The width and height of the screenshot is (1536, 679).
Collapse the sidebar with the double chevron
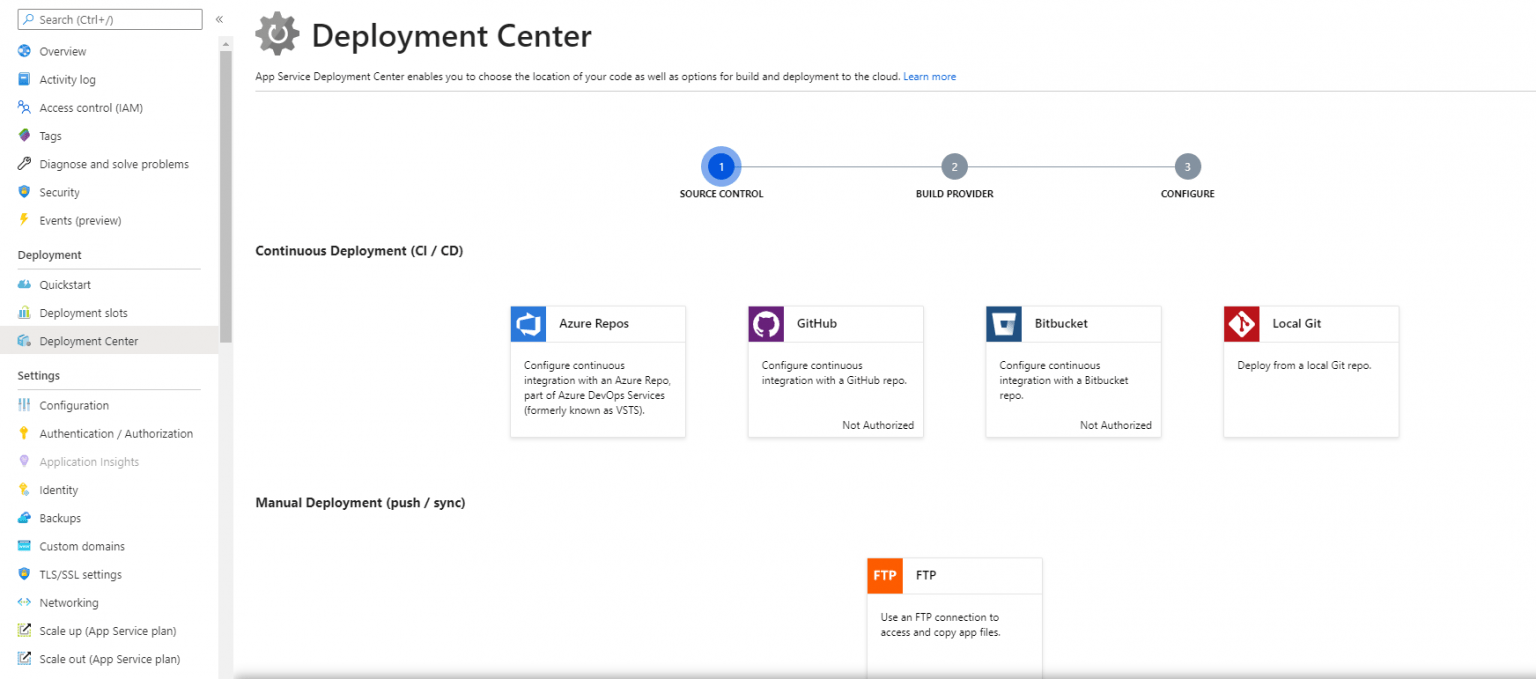tap(218, 18)
